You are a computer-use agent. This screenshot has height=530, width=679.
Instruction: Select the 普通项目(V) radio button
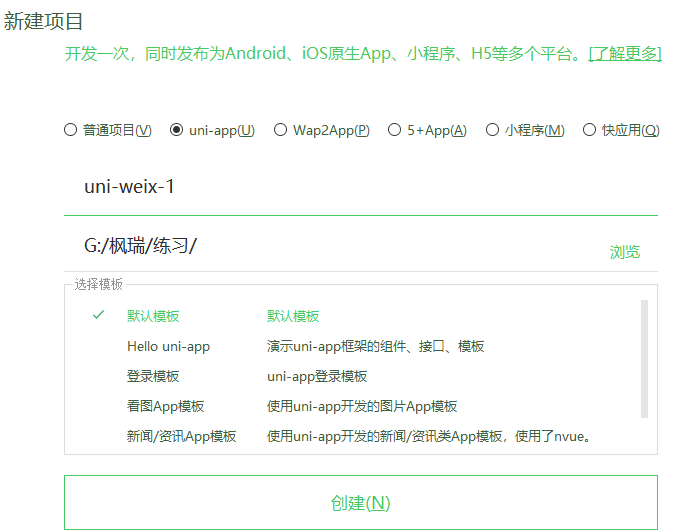tap(108, 130)
